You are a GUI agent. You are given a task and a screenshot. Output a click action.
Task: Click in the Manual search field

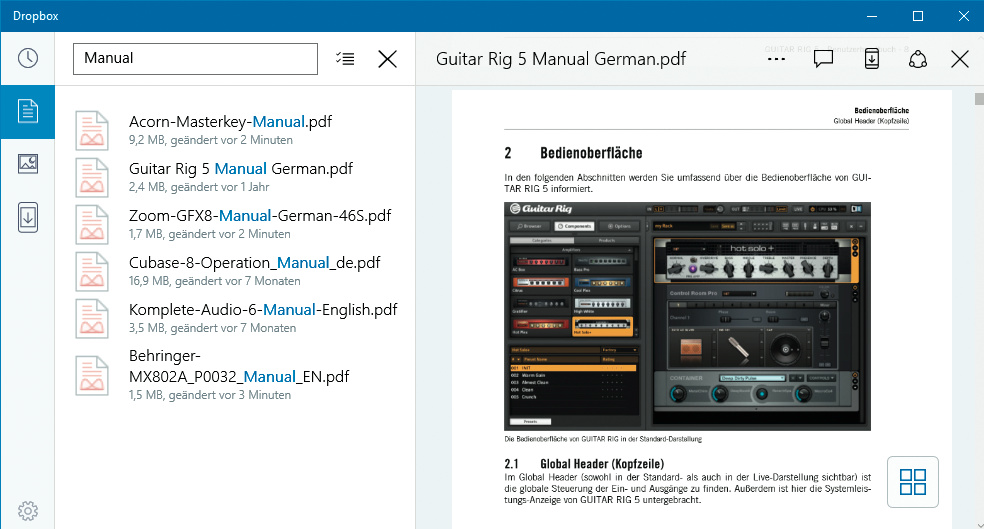[195, 59]
